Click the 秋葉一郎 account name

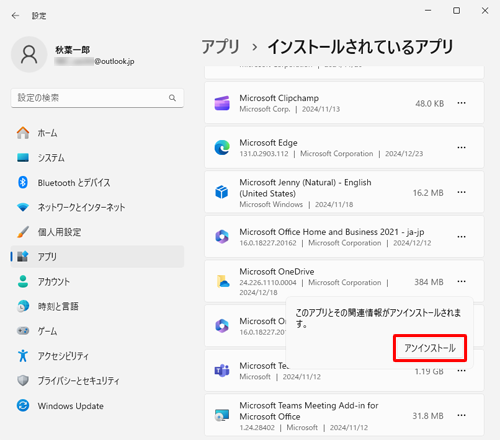pyautogui.click(x=72, y=50)
